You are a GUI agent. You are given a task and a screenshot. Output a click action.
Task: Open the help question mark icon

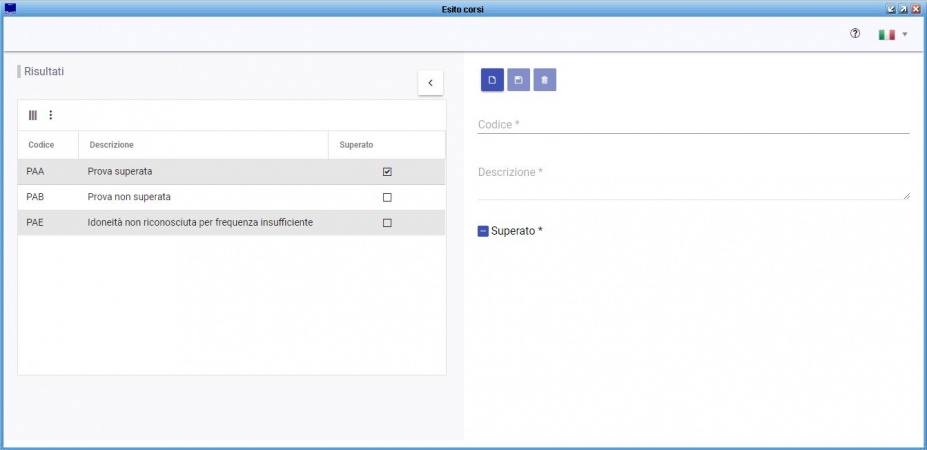coord(855,34)
